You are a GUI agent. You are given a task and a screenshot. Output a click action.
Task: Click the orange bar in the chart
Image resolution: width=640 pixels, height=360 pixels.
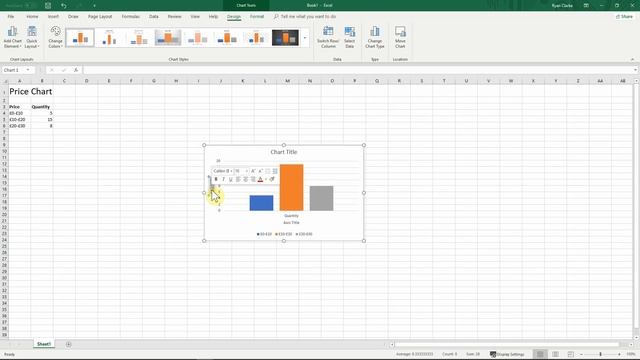click(x=291, y=187)
